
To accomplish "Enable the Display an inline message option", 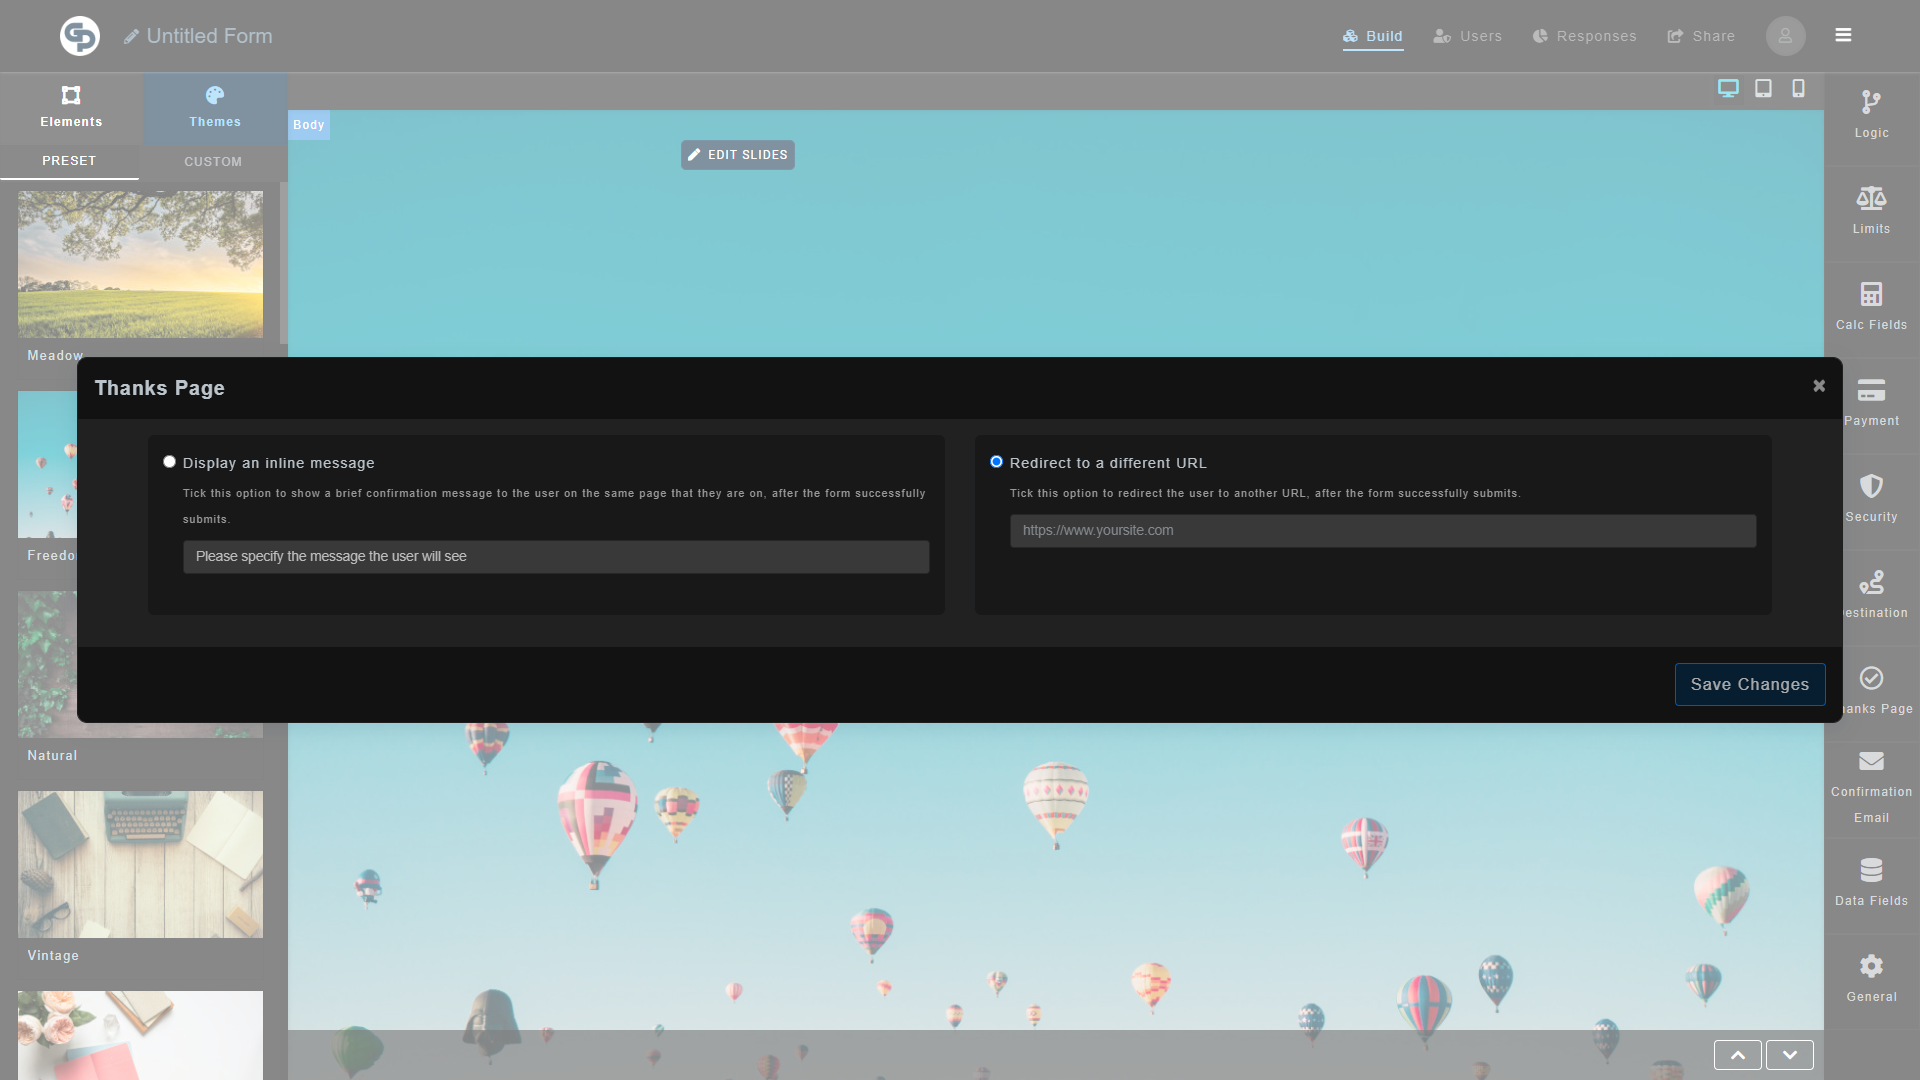I will [169, 461].
